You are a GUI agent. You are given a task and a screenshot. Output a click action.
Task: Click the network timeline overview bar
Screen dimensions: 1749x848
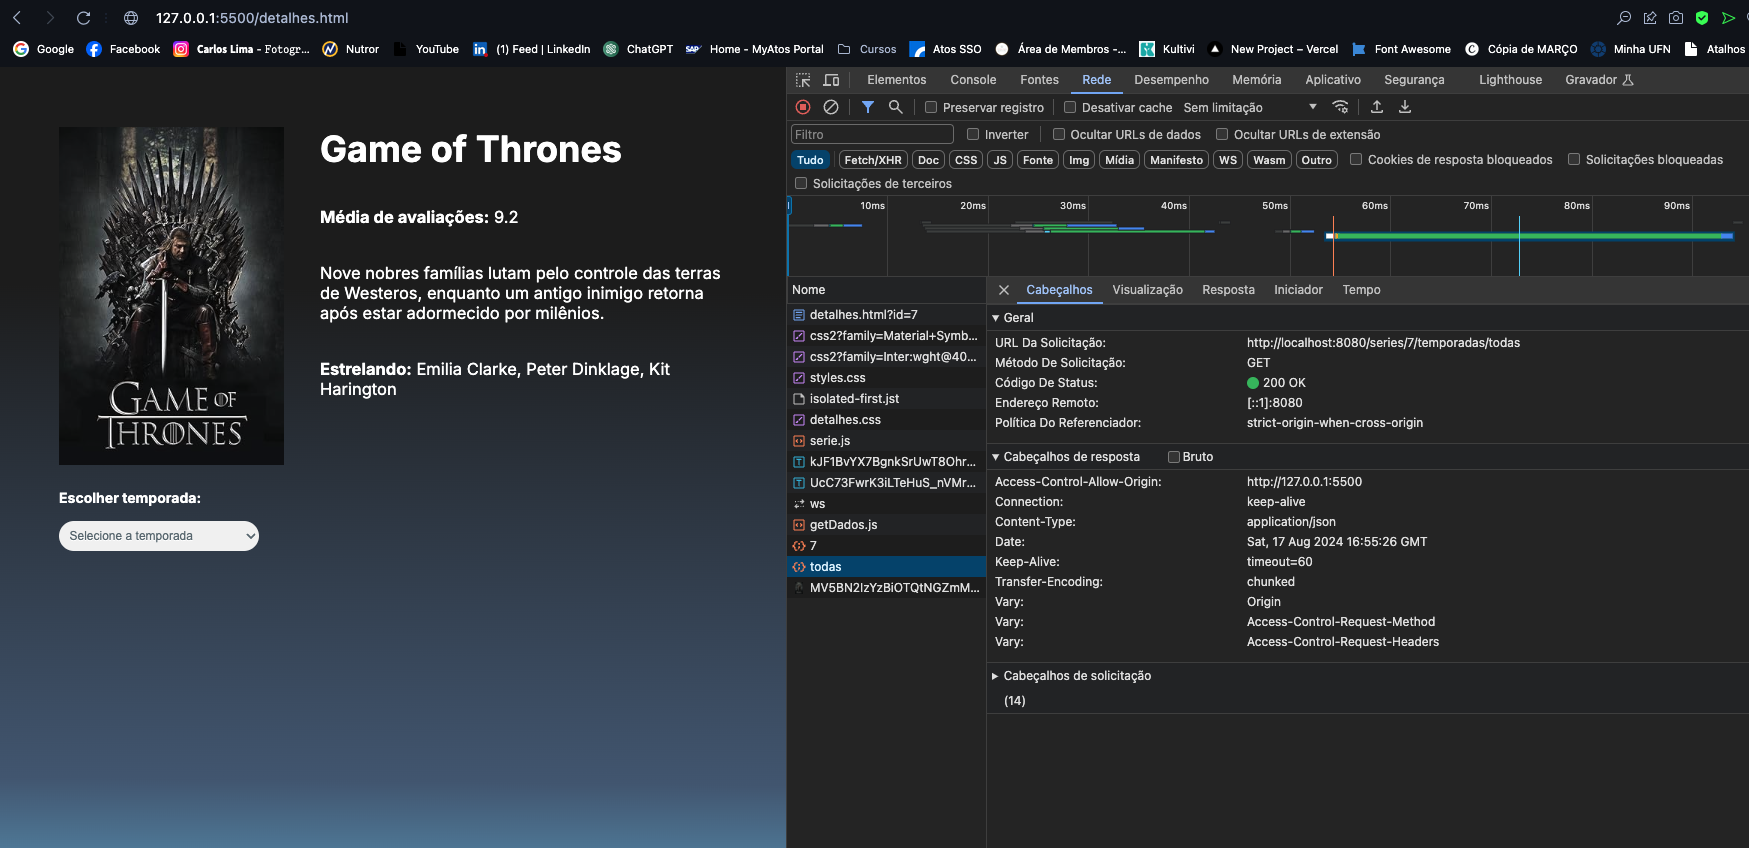[x=1267, y=236]
